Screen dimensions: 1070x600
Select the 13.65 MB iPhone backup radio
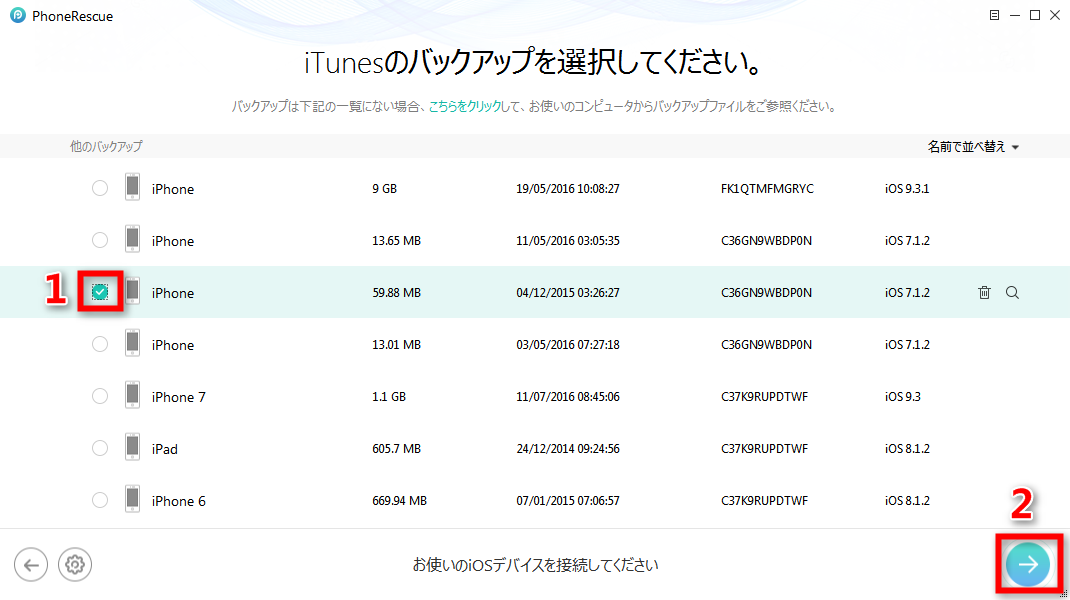[100, 240]
